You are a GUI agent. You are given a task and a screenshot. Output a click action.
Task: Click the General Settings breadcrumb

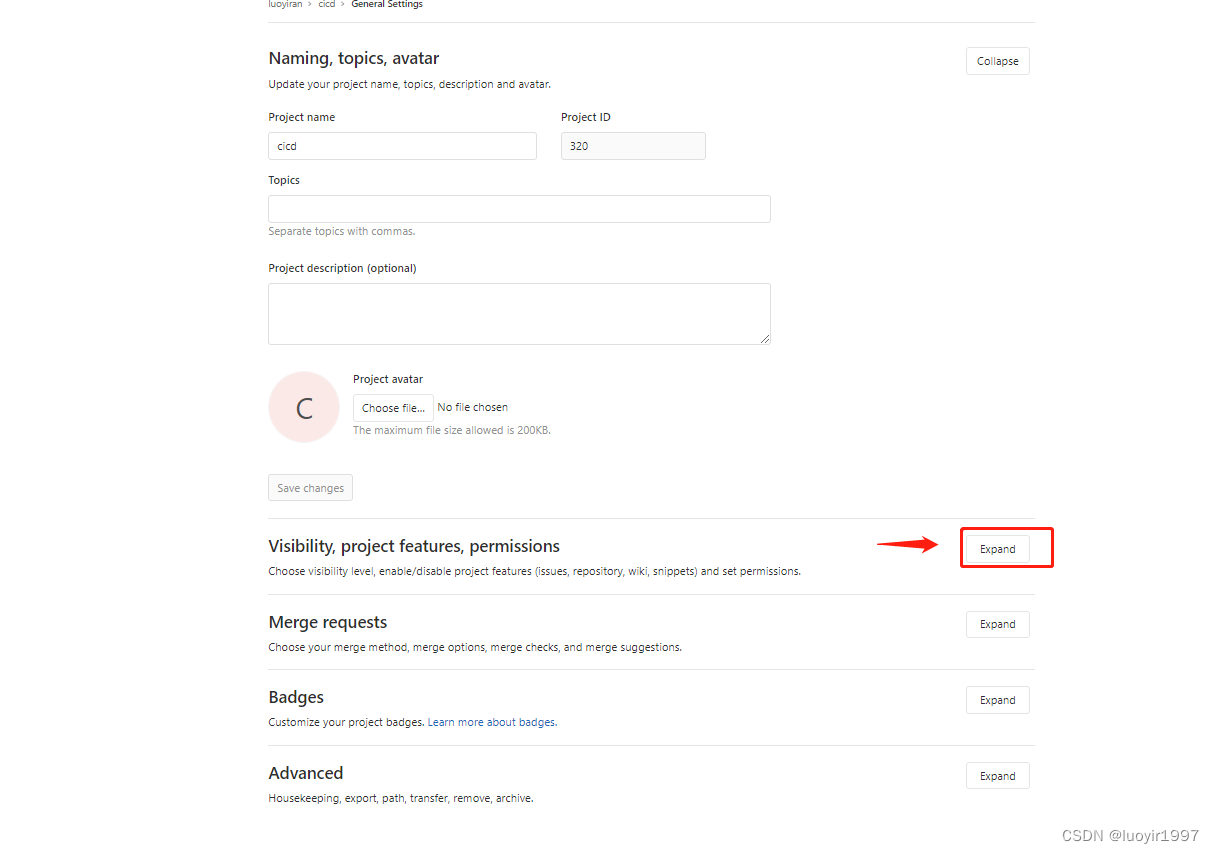coord(387,5)
